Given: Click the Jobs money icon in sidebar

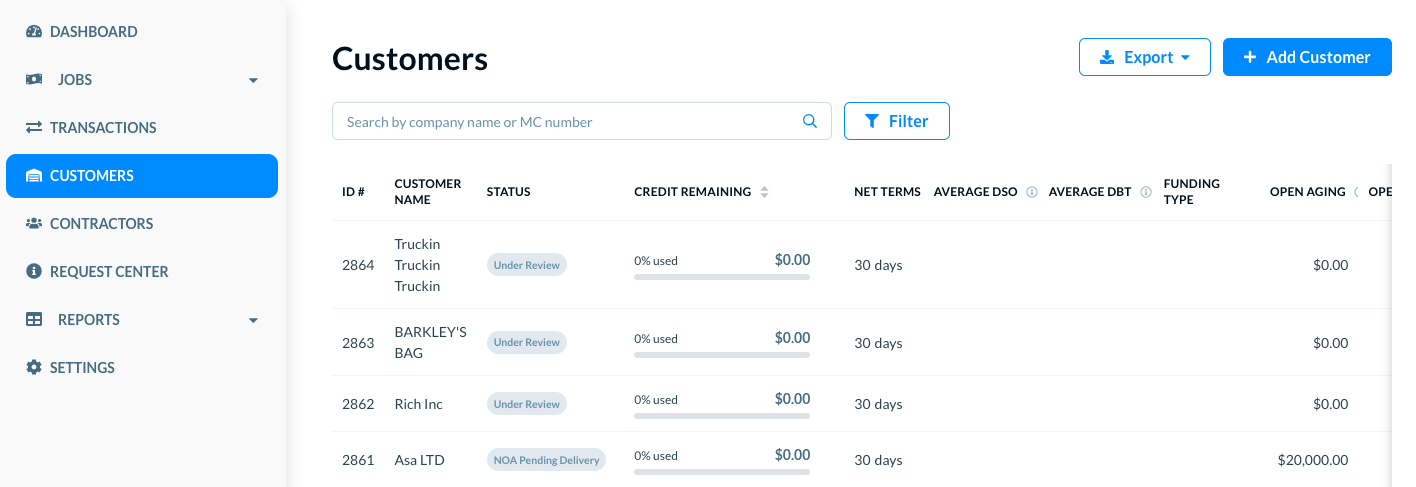Looking at the screenshot, I should [34, 80].
